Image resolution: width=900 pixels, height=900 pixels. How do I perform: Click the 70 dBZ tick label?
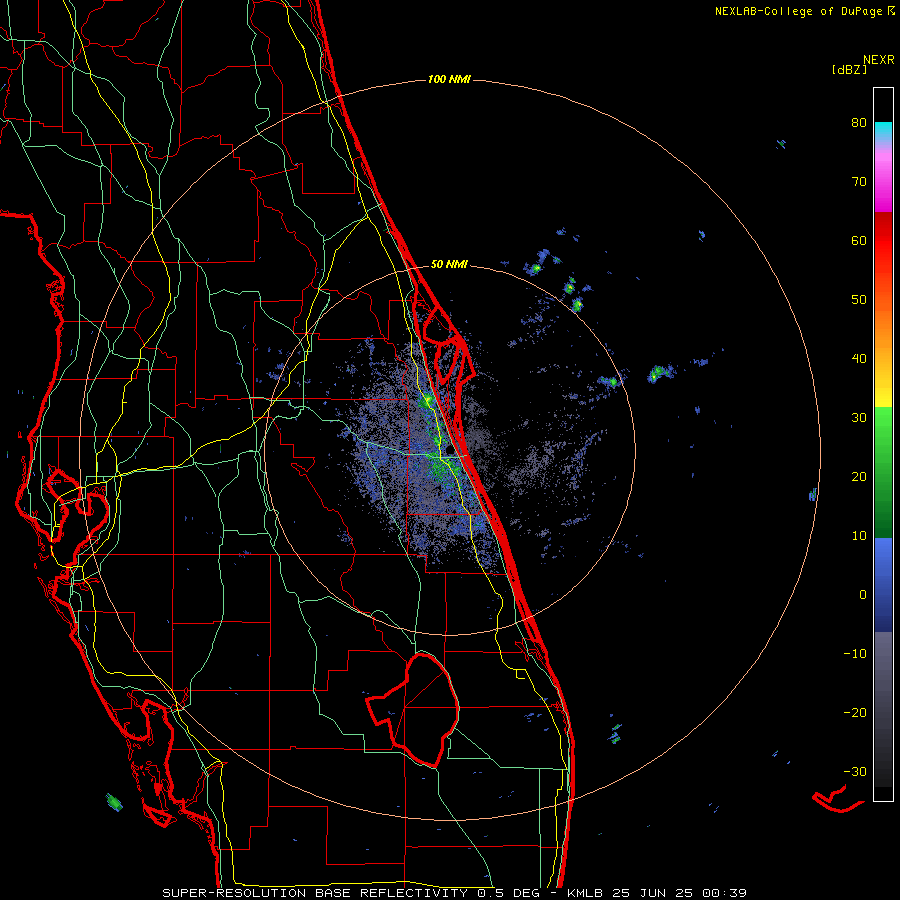tap(859, 182)
